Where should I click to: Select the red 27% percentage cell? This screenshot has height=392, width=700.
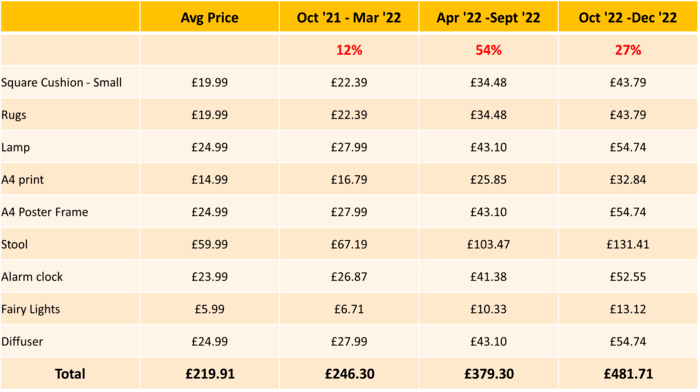pos(628,50)
